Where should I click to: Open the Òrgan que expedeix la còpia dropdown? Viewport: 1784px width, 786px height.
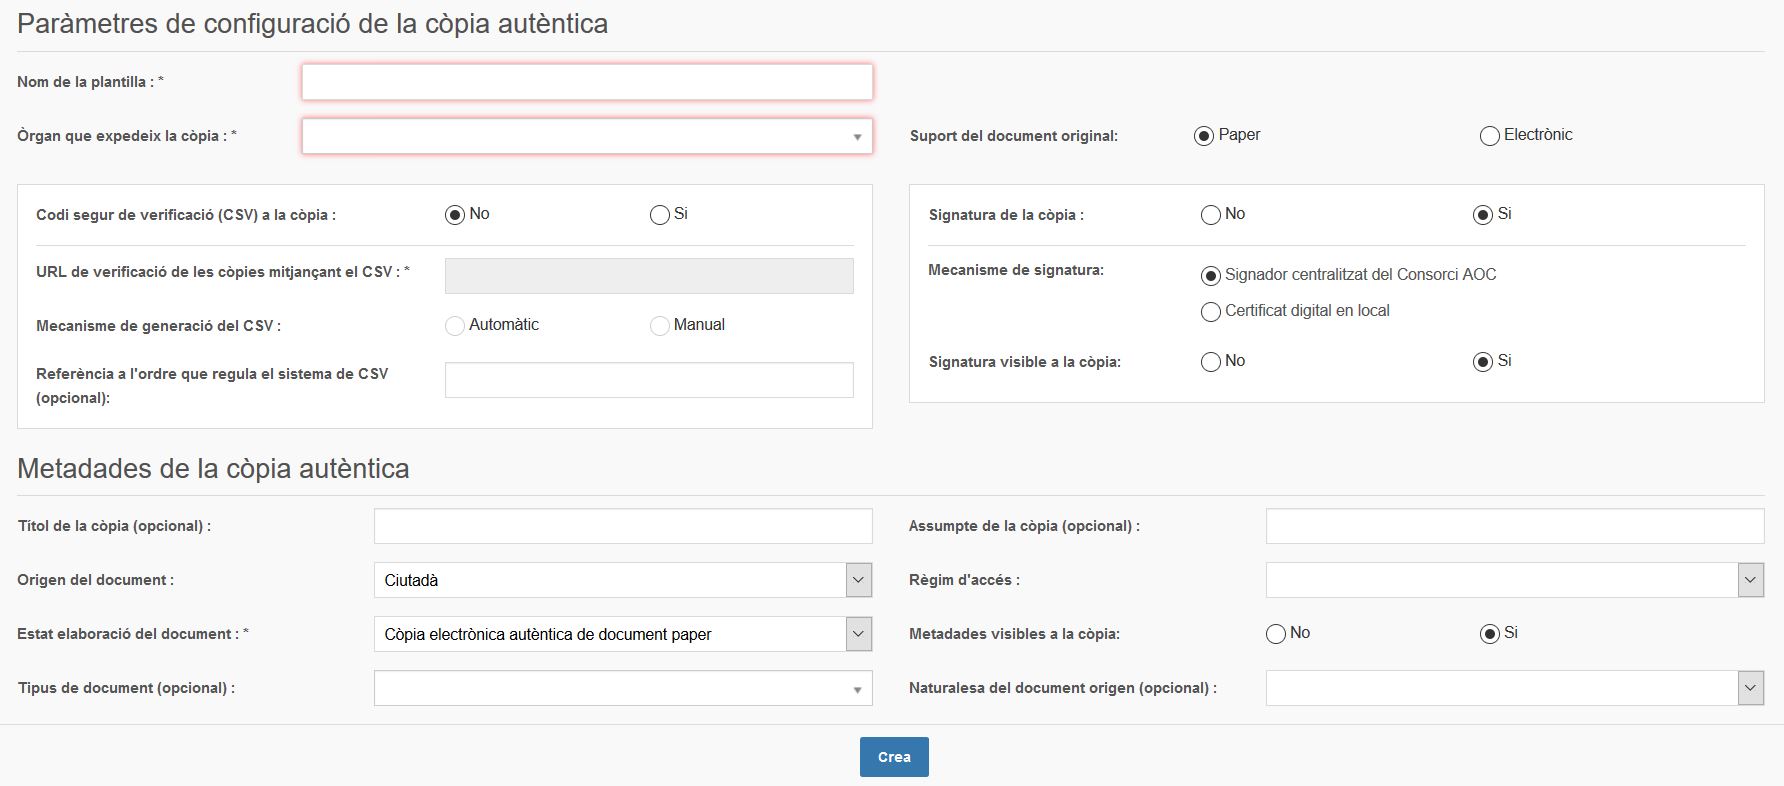coord(587,137)
